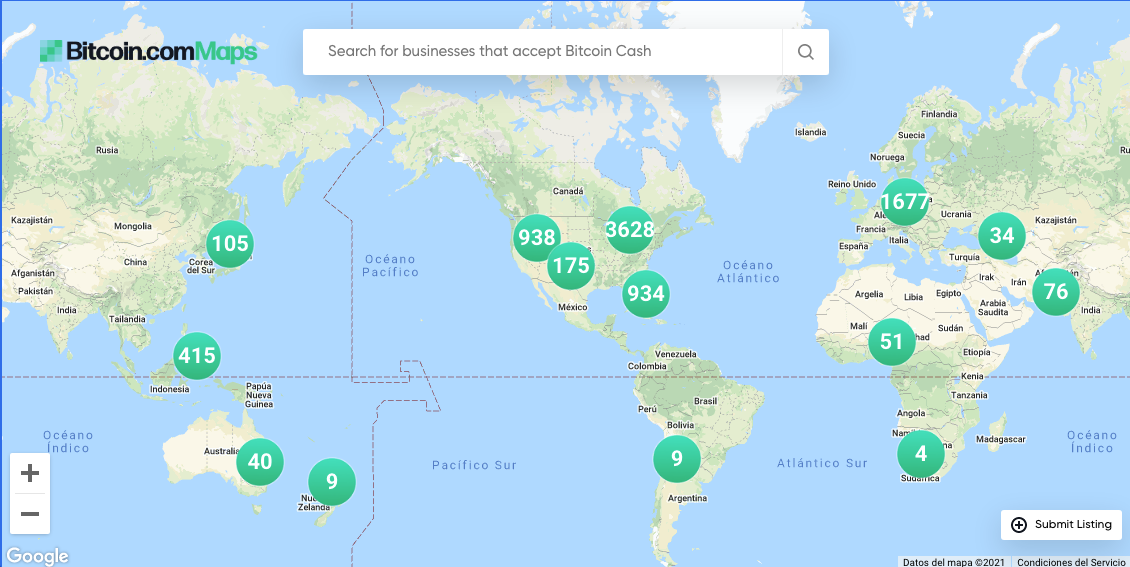Select the 4 cluster in South Africa
The image size is (1130, 567).
coord(920,455)
